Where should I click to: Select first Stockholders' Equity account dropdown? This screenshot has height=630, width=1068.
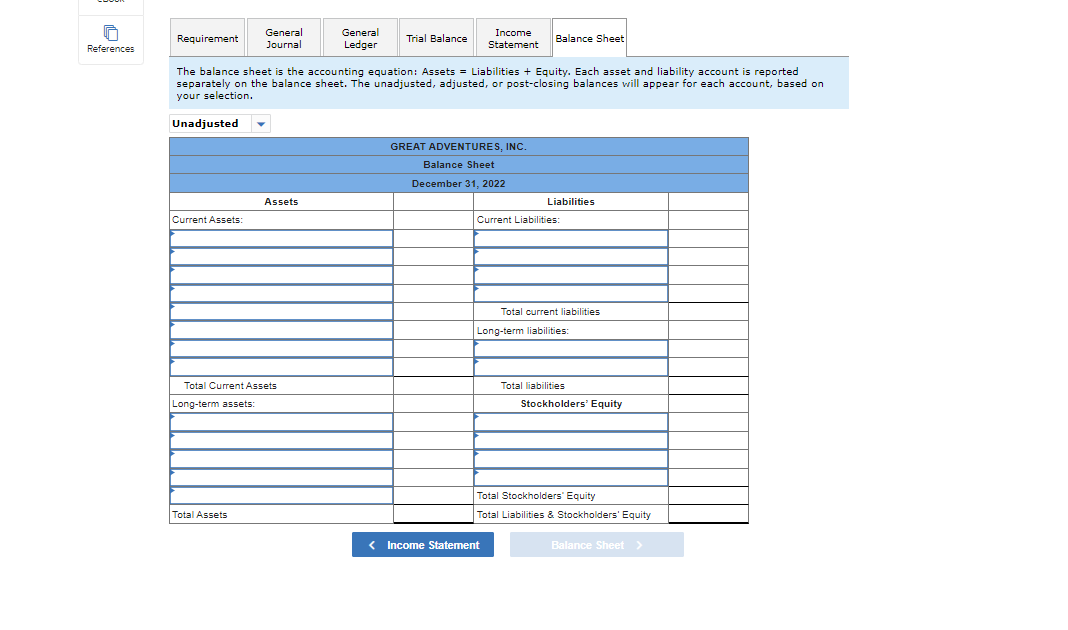571,422
